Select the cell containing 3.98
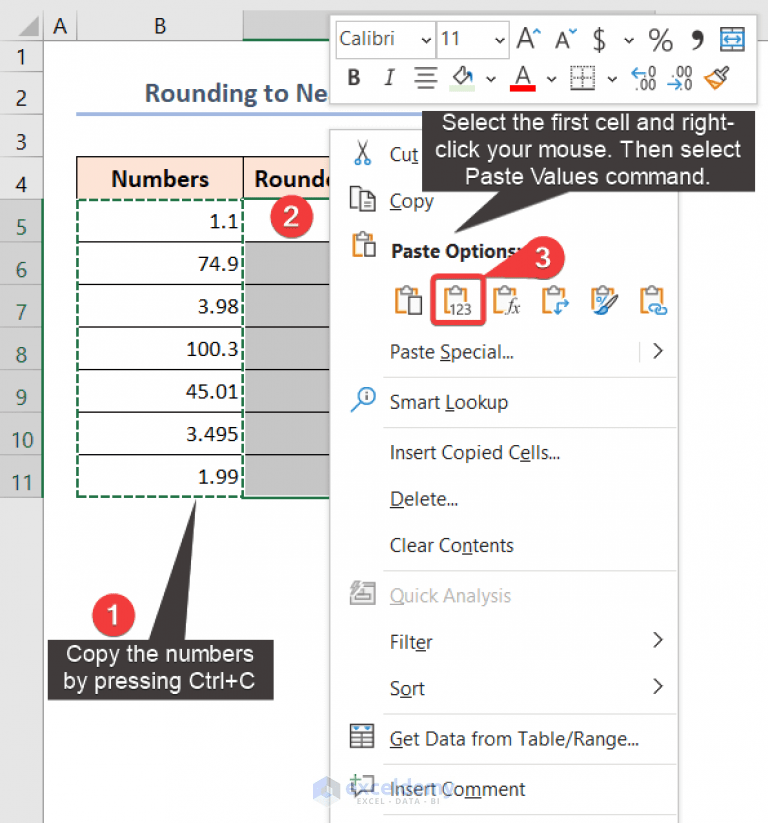 pos(160,306)
